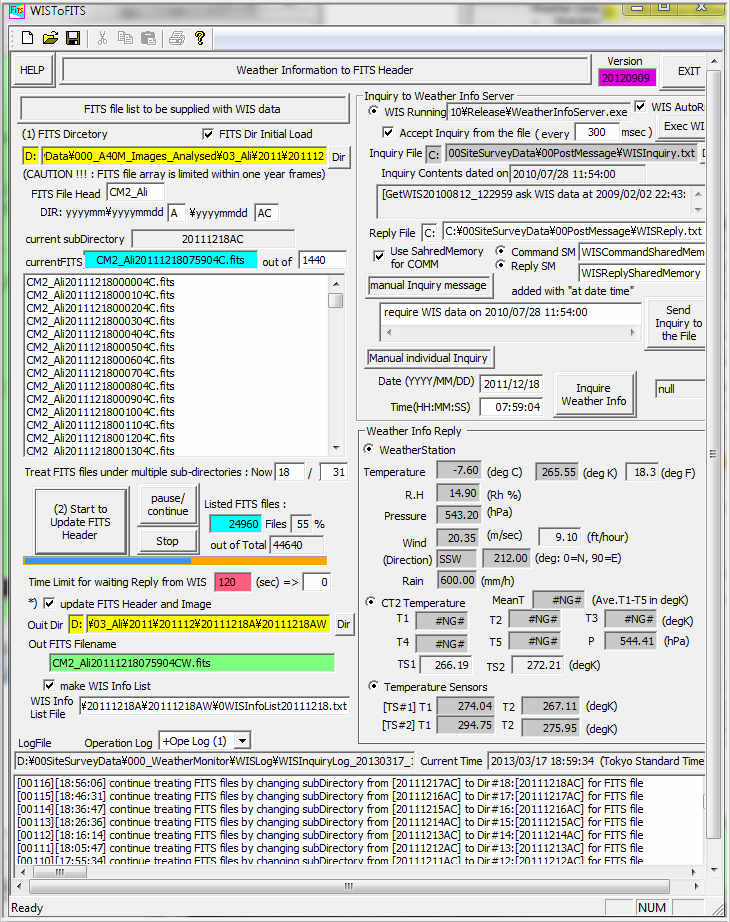Click the Cut scissors icon

(x=102, y=38)
